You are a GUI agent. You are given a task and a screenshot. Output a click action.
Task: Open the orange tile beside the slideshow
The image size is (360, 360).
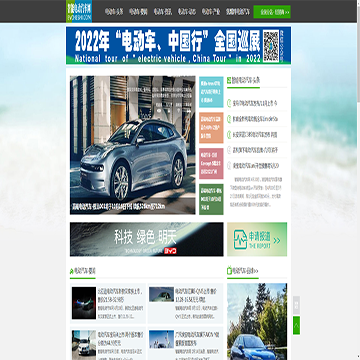click(211, 128)
